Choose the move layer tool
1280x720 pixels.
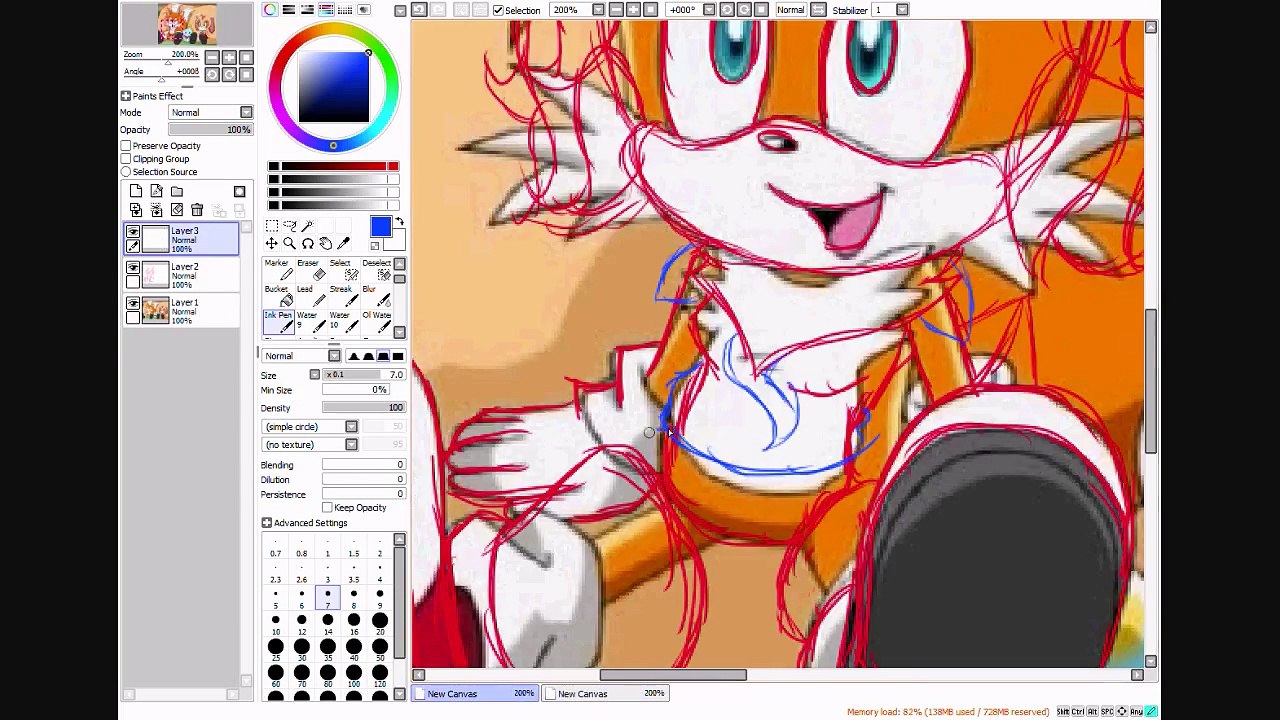click(271, 244)
